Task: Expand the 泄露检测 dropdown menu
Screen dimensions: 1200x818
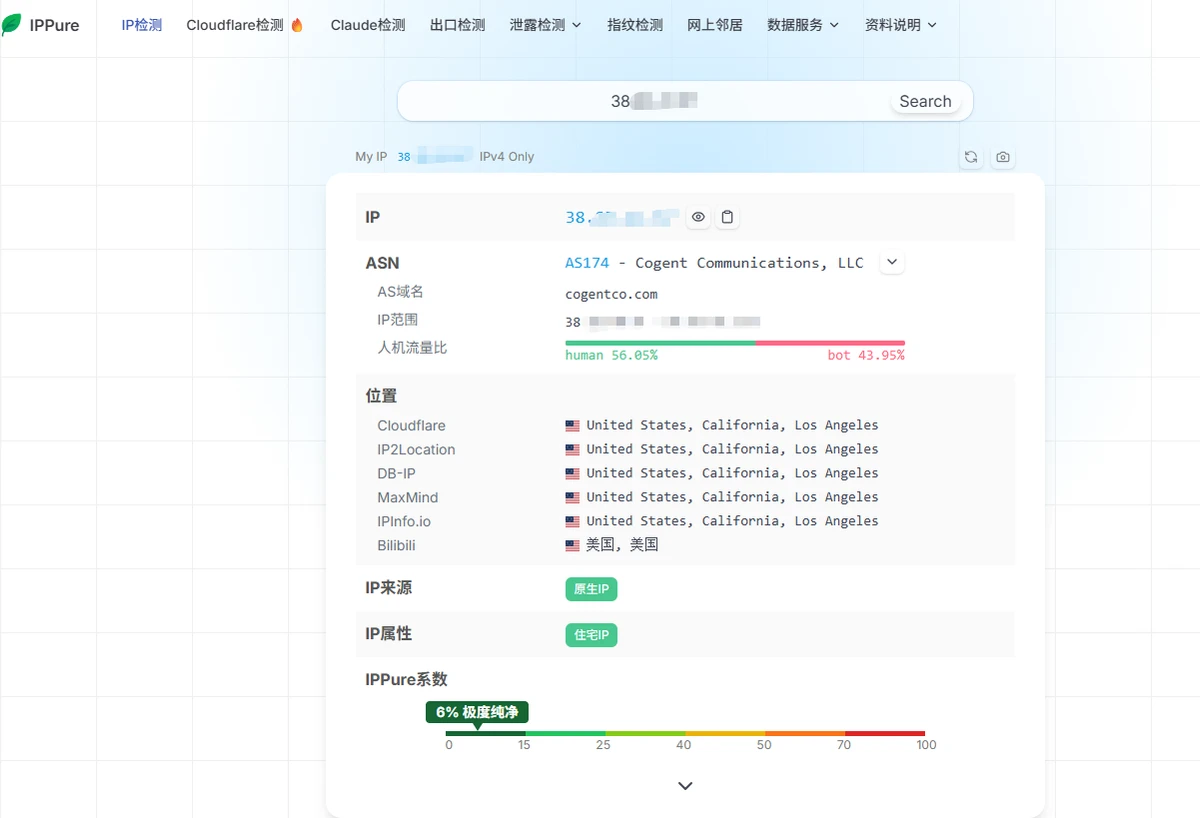Action: 545,25
